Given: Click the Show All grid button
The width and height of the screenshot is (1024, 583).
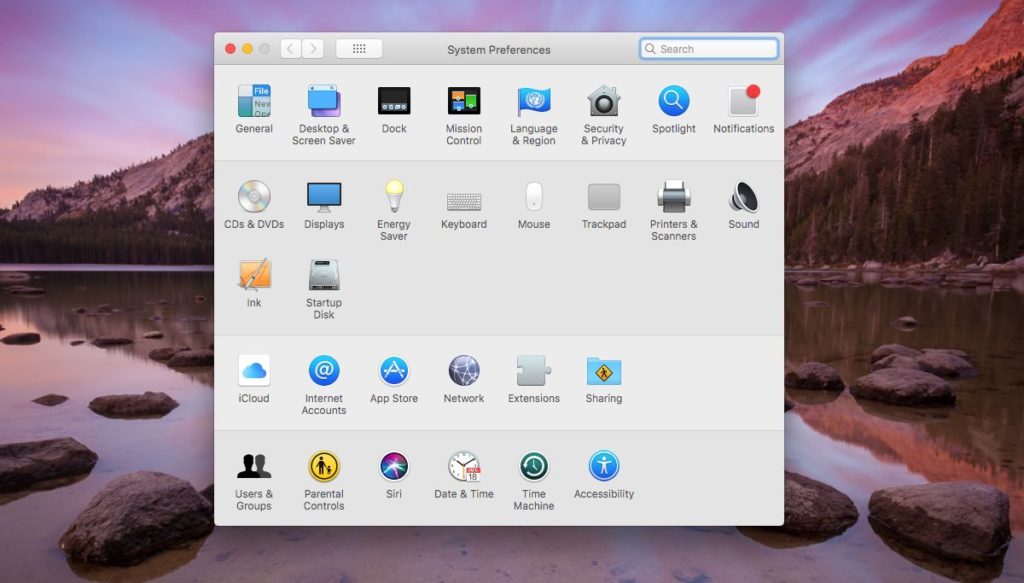Looking at the screenshot, I should [358, 47].
